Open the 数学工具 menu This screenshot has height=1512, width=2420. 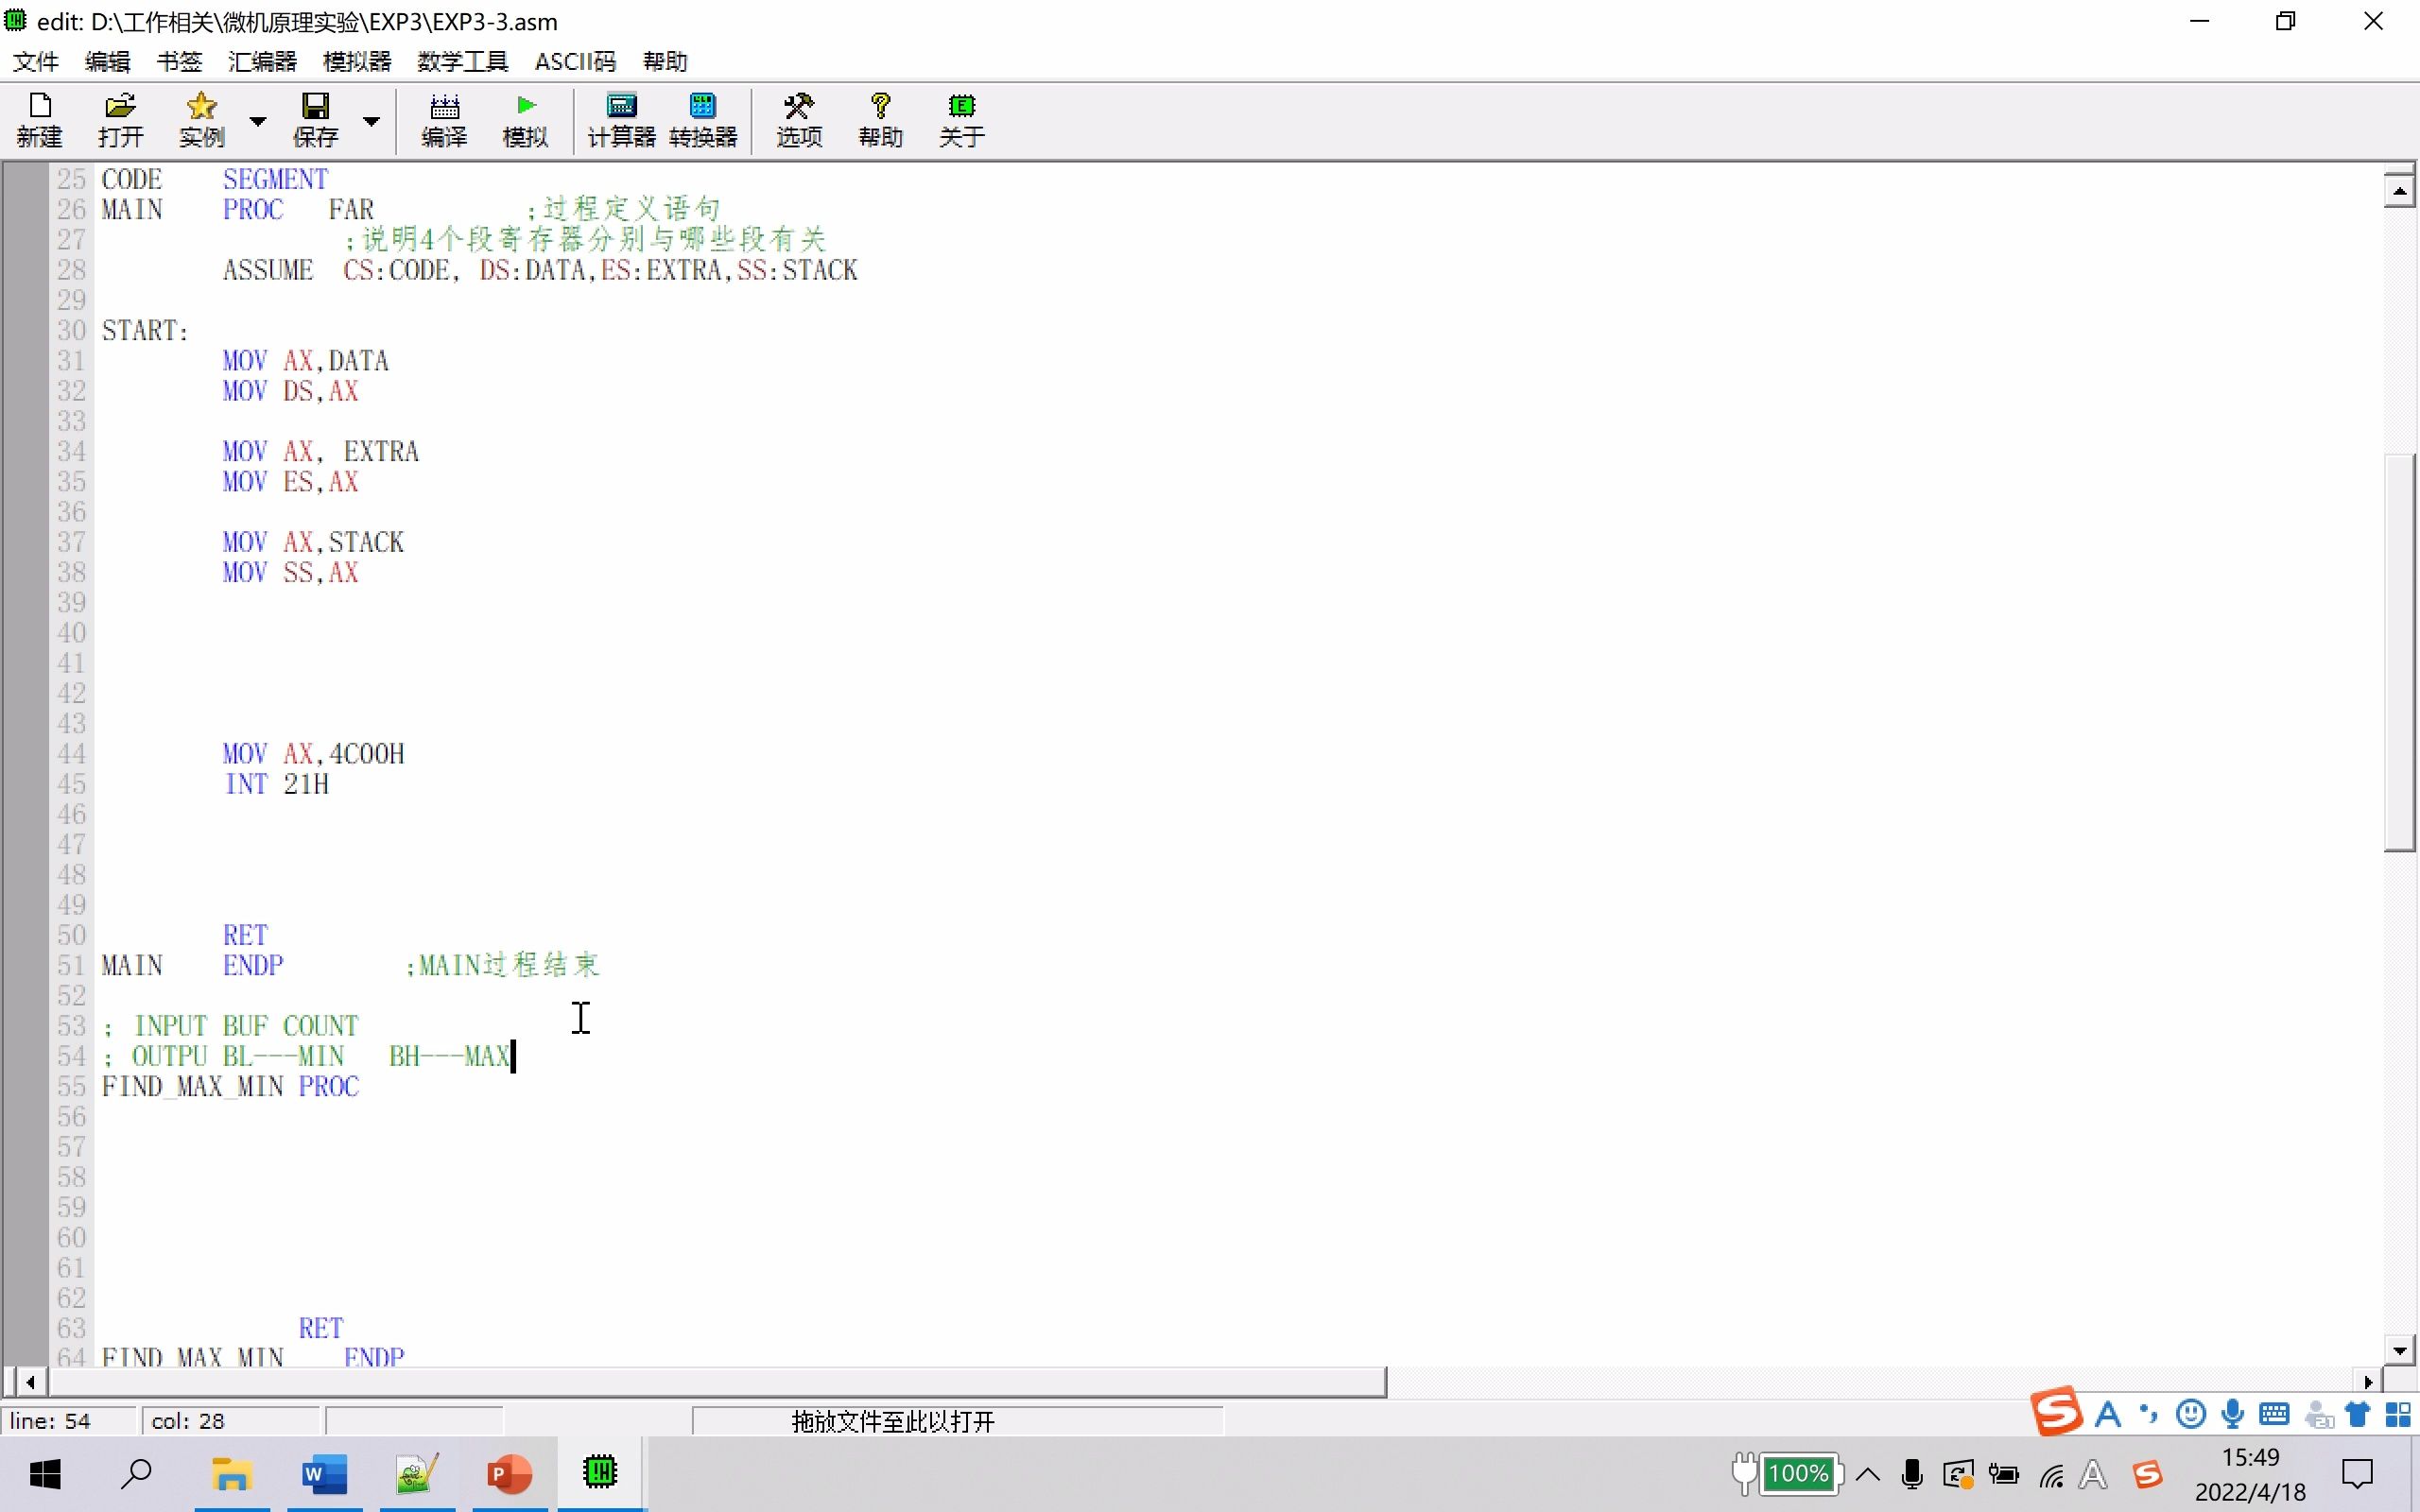[x=463, y=62]
